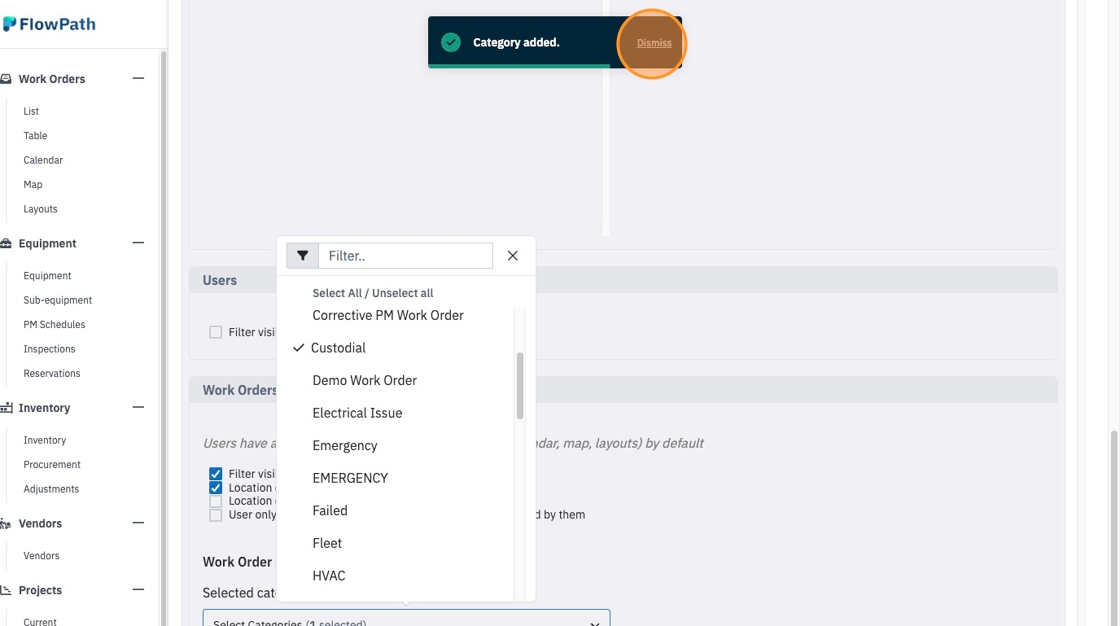This screenshot has width=1120, height=626.
Task: Collapse the Work Orders sidebar section
Action: click(x=139, y=79)
